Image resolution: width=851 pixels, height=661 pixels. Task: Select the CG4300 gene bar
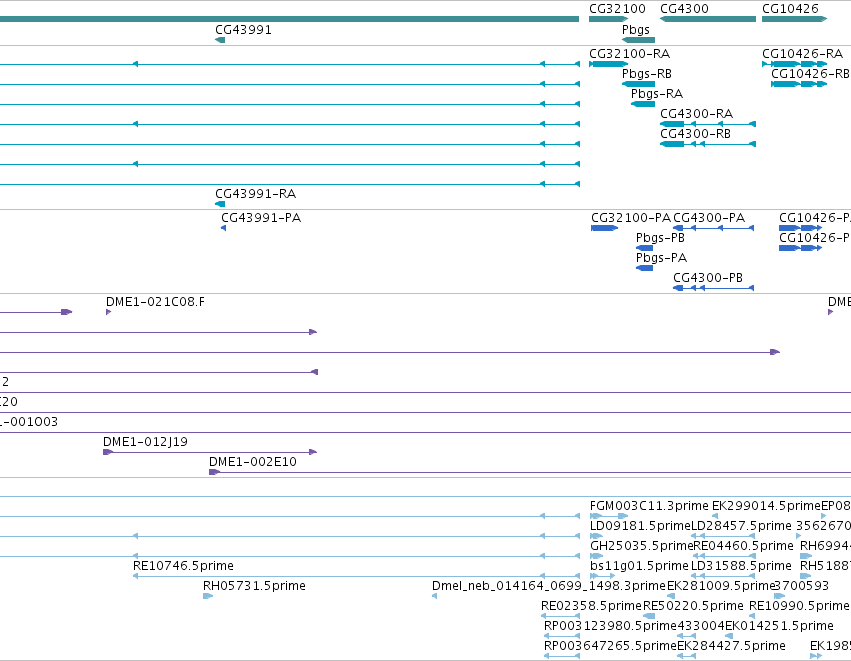coord(708,19)
